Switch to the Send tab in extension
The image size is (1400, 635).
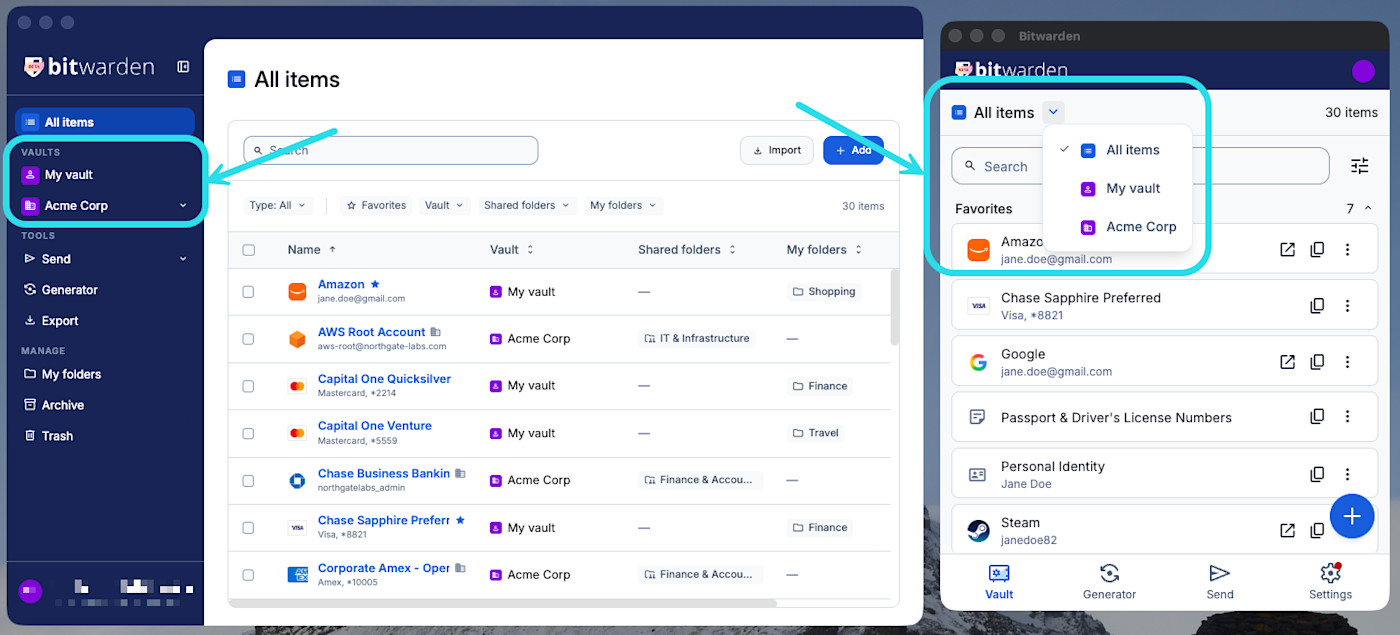tap(1219, 581)
